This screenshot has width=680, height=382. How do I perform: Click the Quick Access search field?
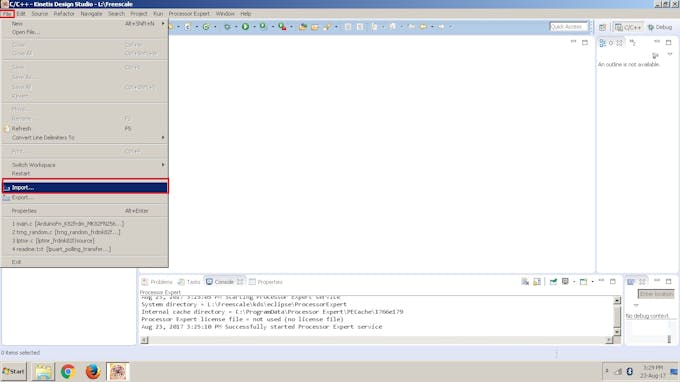[568, 27]
